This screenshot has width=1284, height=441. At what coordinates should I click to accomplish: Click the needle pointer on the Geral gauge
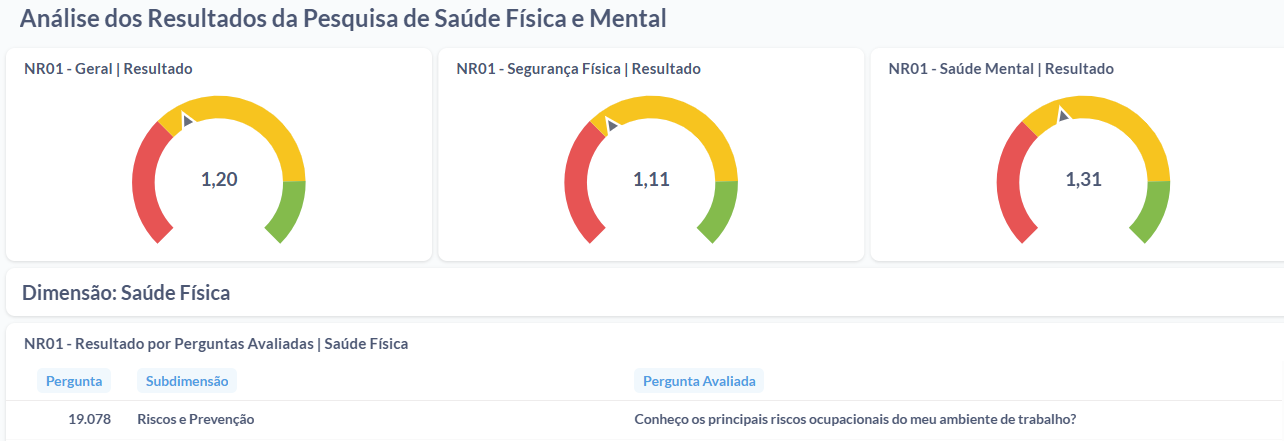[x=187, y=123]
